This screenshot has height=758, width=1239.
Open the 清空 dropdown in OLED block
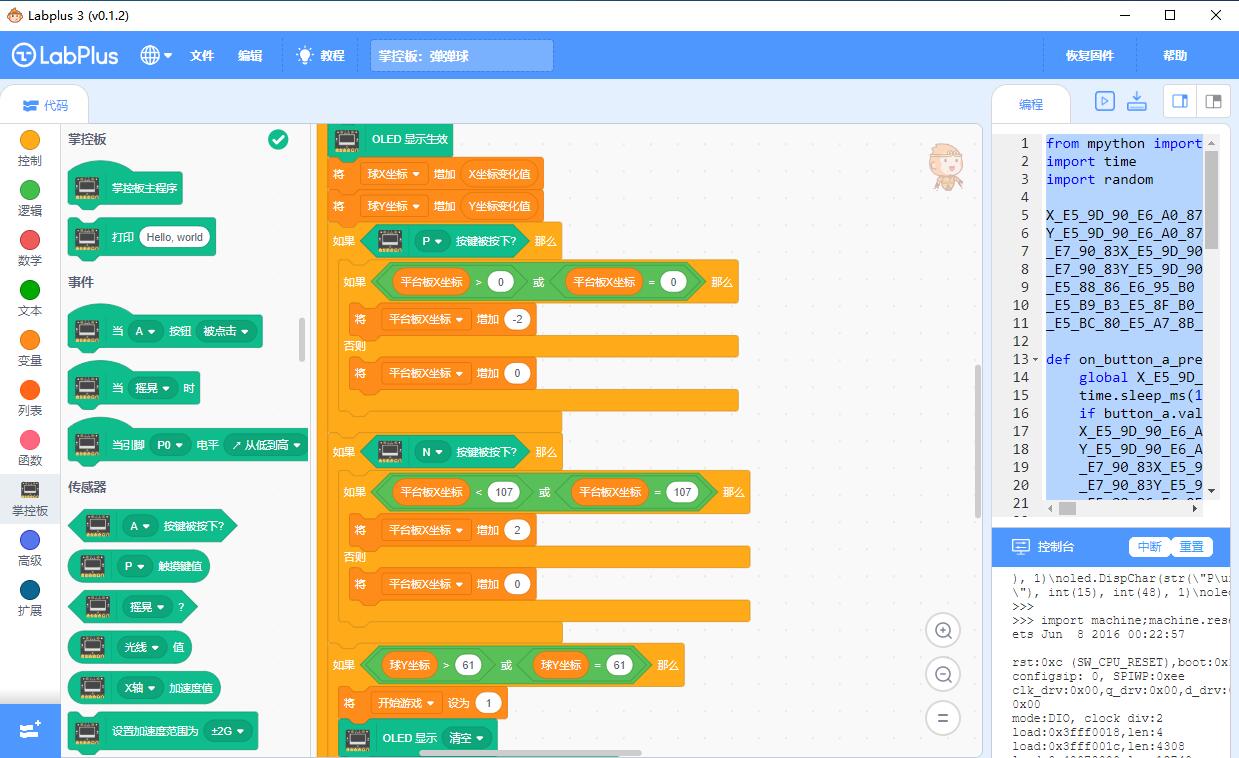pos(467,738)
